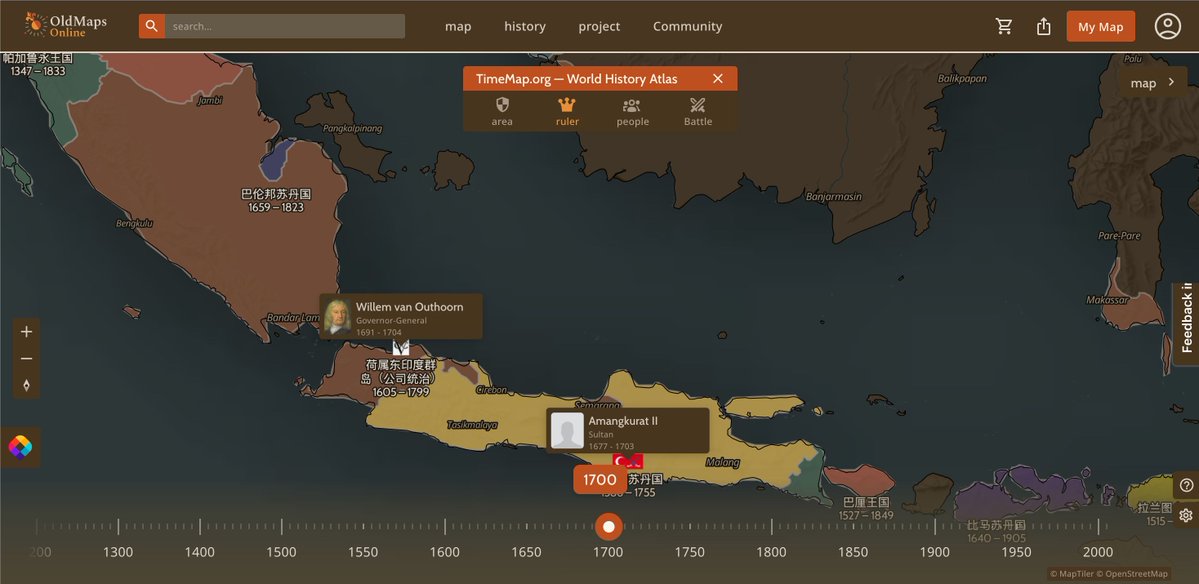Click the Cirebon city label

point(491,390)
